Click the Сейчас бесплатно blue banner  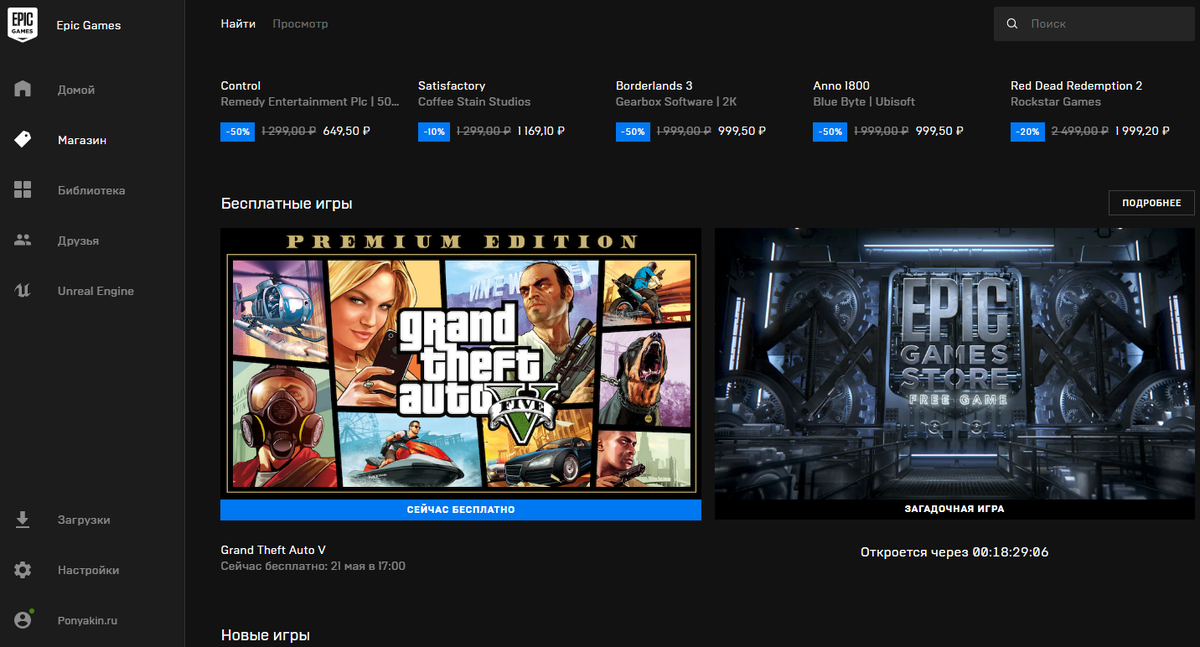pyautogui.click(x=461, y=510)
